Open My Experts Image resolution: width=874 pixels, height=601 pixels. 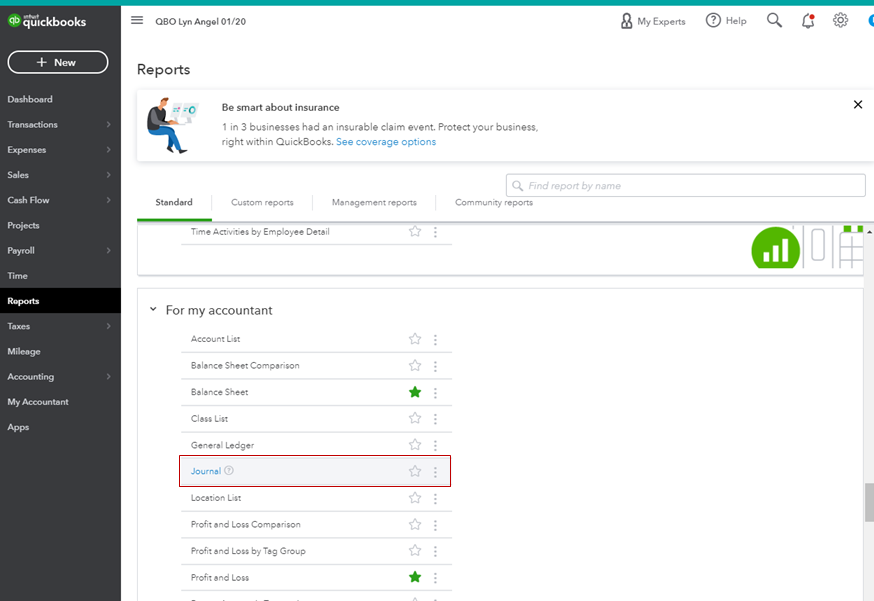pyautogui.click(x=653, y=21)
